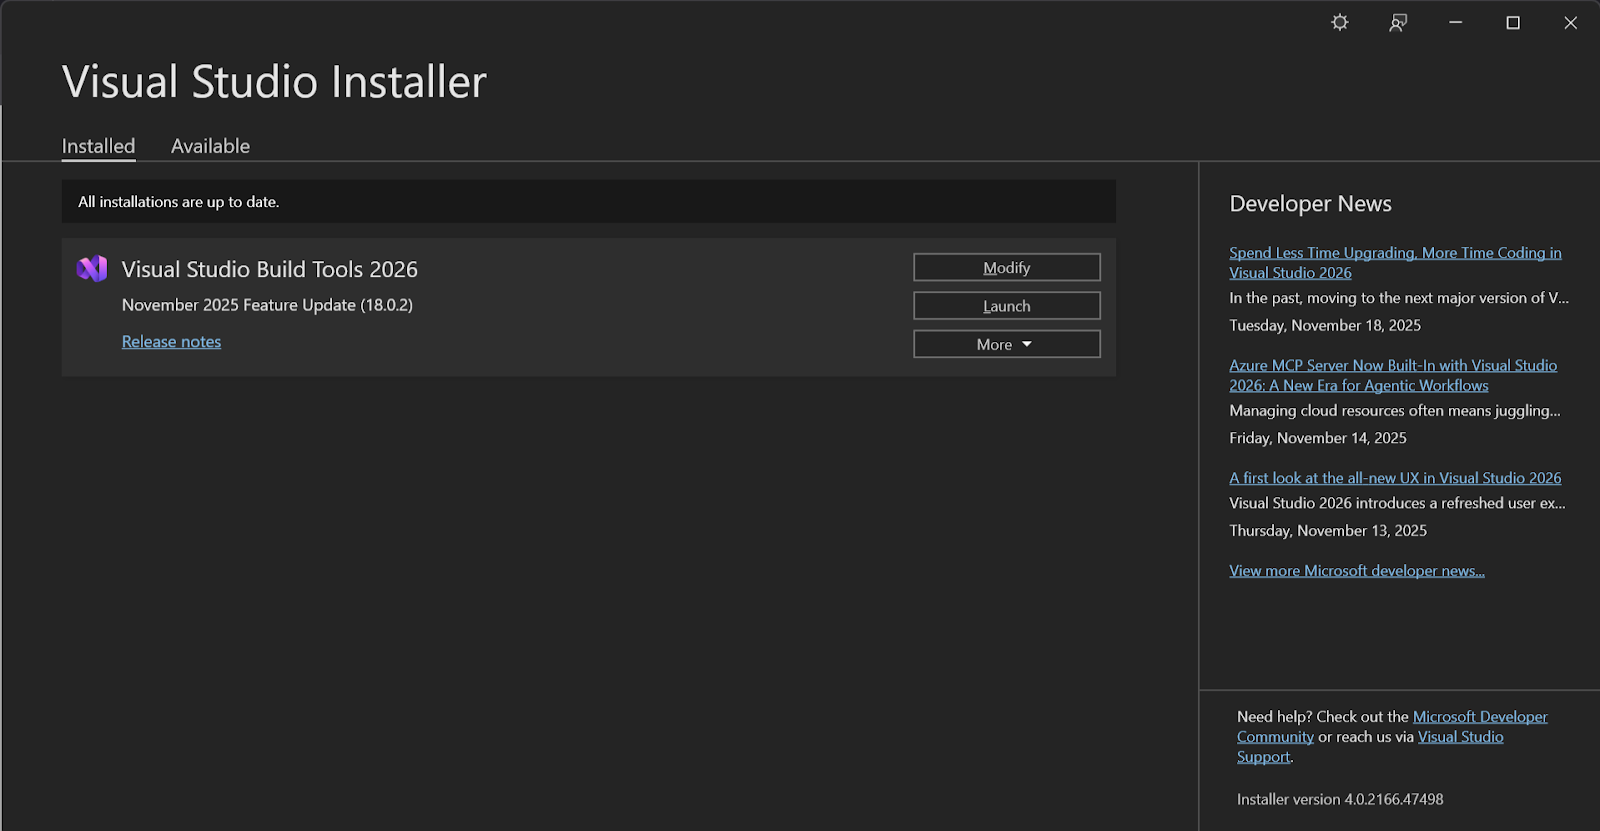1600x831 pixels.
Task: Open the Visual Studio Support link
Action: [1460, 737]
